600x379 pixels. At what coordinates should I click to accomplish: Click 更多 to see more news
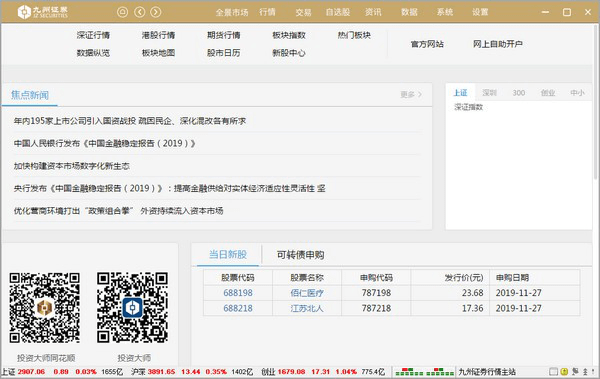coord(411,94)
